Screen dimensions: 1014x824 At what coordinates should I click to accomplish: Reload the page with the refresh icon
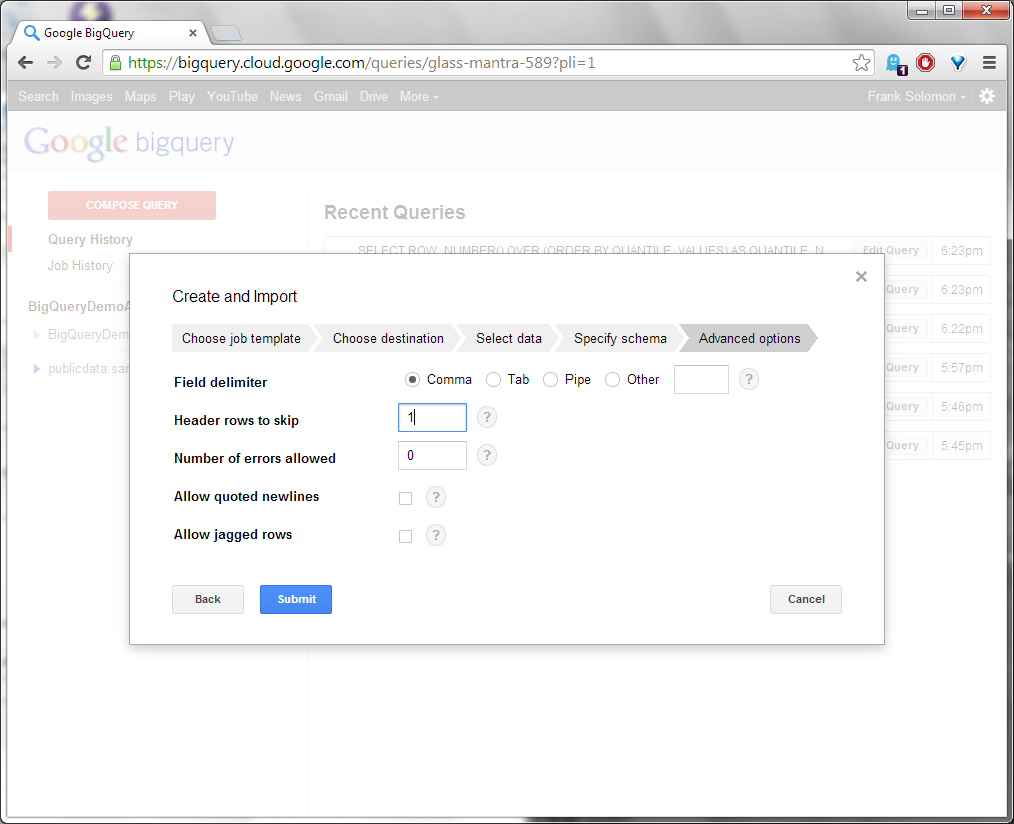click(83, 63)
